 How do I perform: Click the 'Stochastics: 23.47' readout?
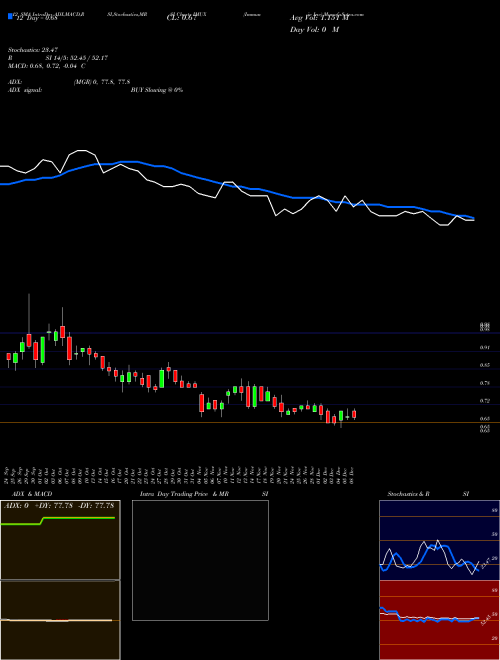pyautogui.click(x=32, y=50)
